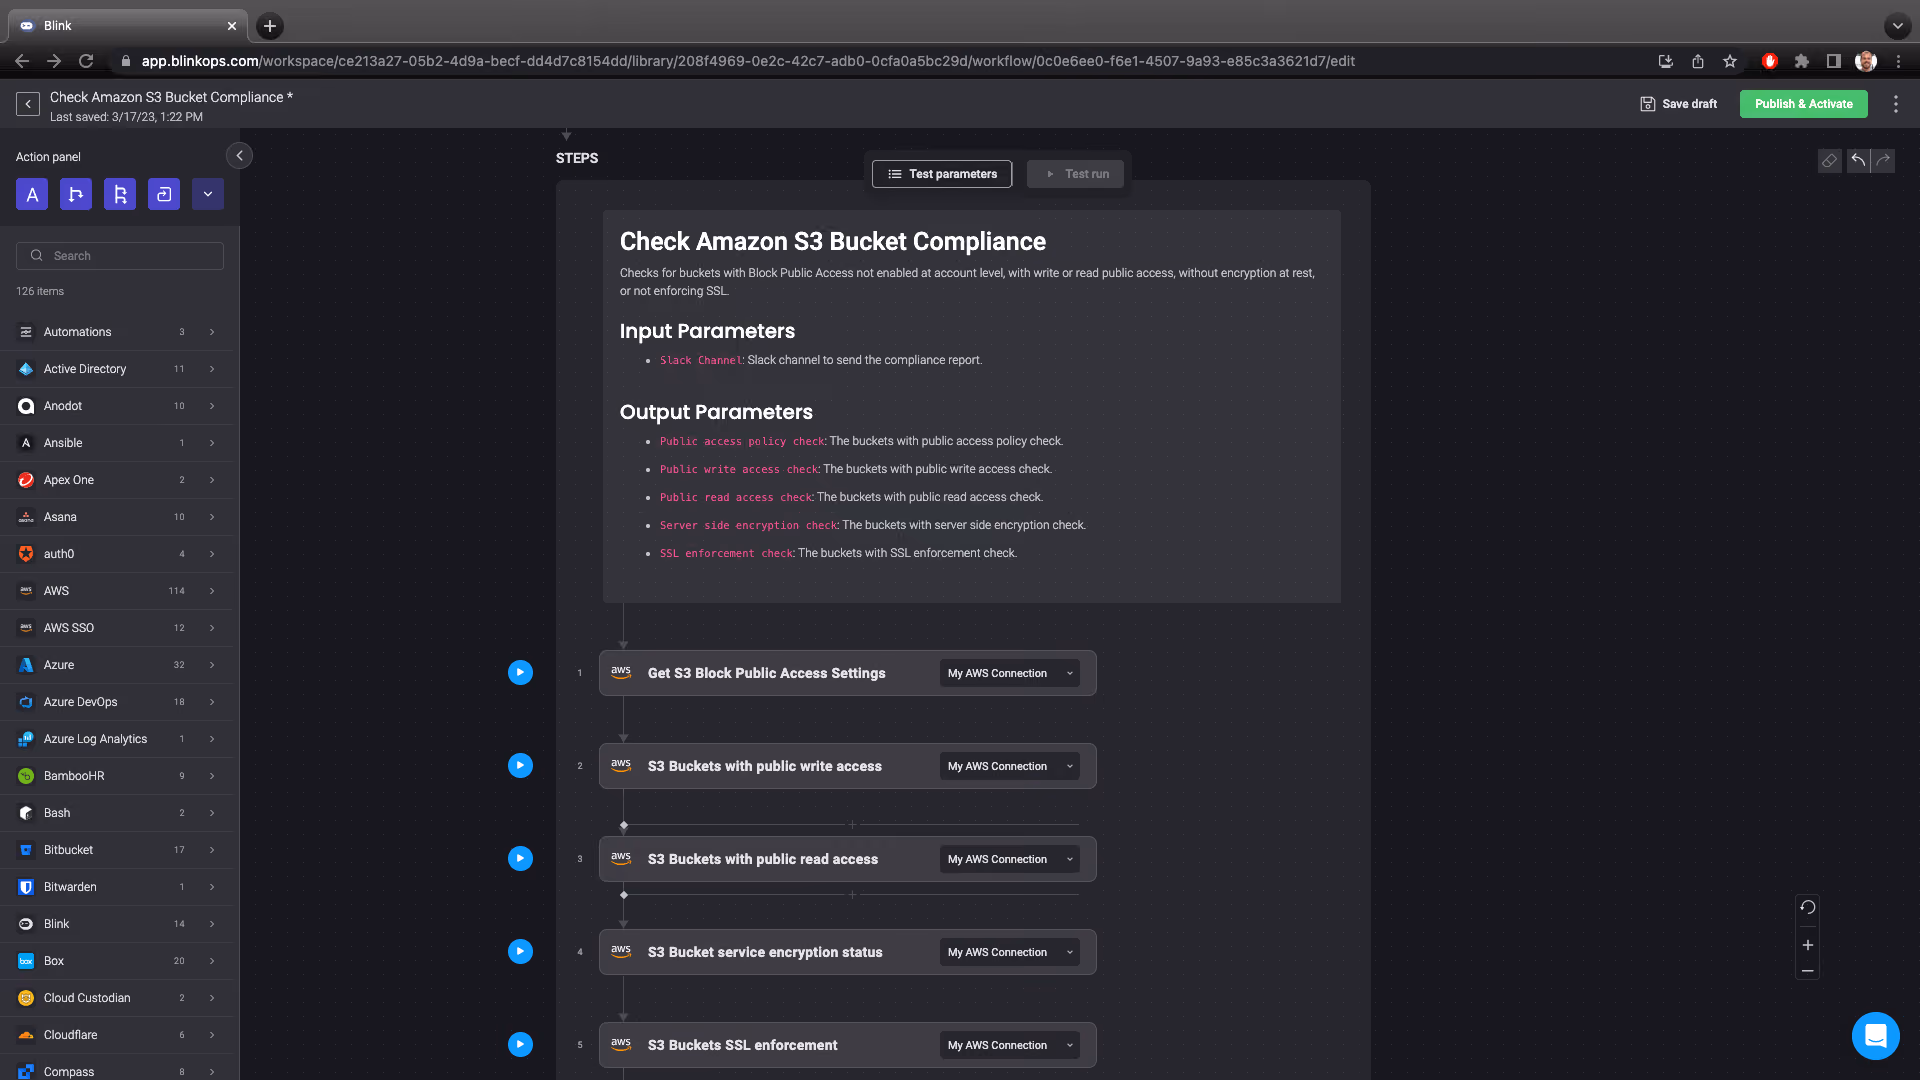This screenshot has width=1920, height=1080.
Task: Undo the last canvas change
Action: click(1858, 161)
